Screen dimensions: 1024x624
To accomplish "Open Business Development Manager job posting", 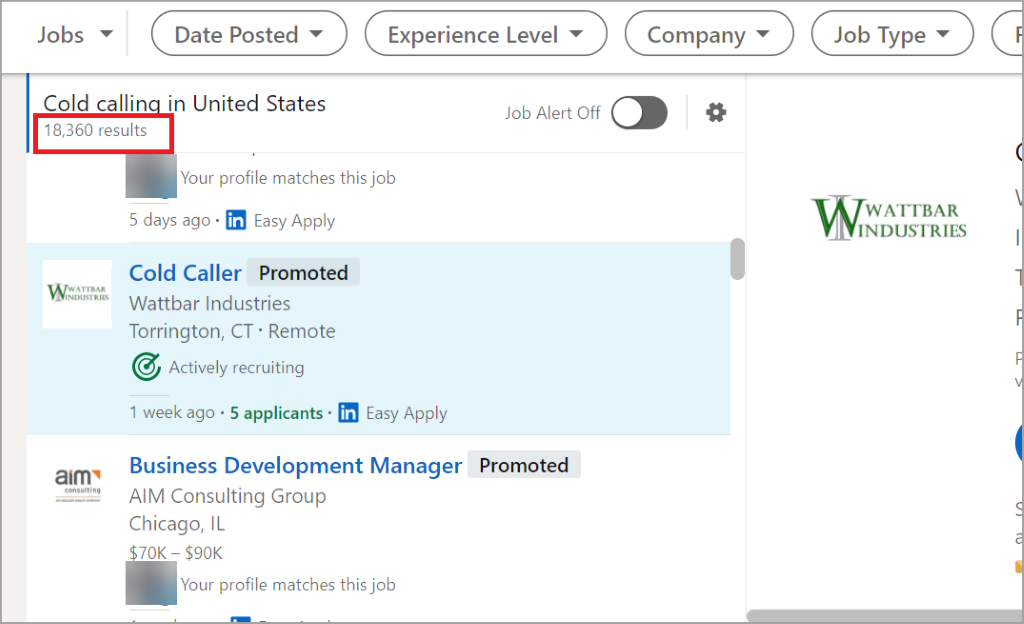I will [x=295, y=465].
